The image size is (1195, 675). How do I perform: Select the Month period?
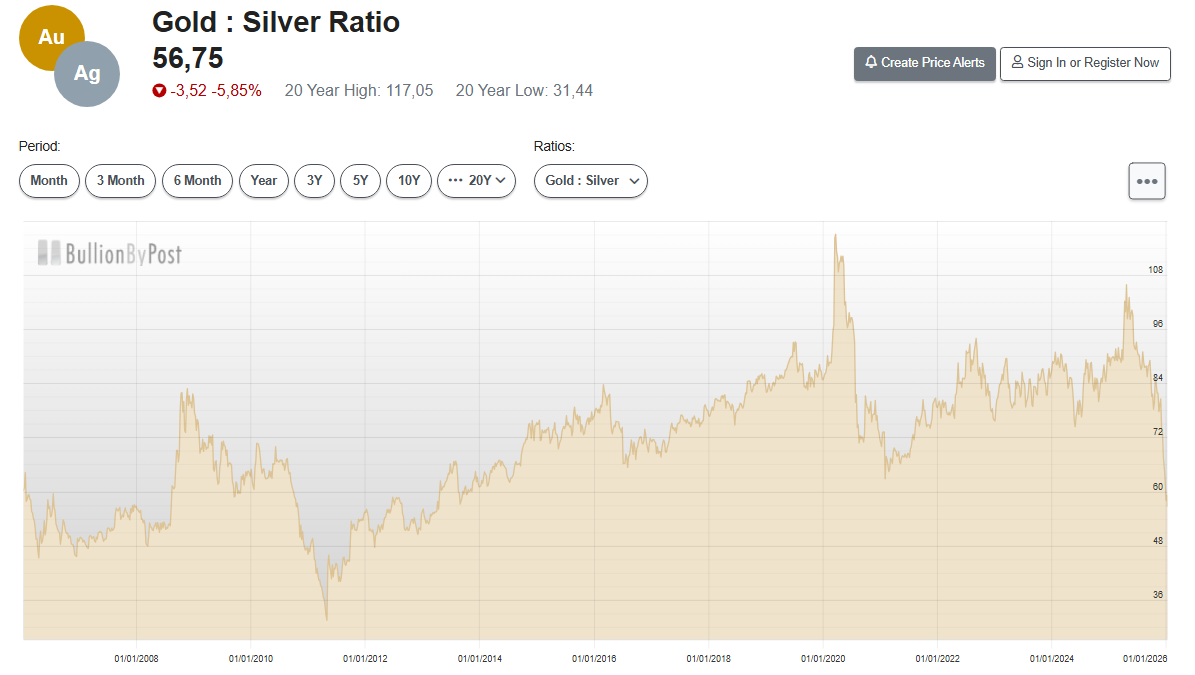[49, 181]
